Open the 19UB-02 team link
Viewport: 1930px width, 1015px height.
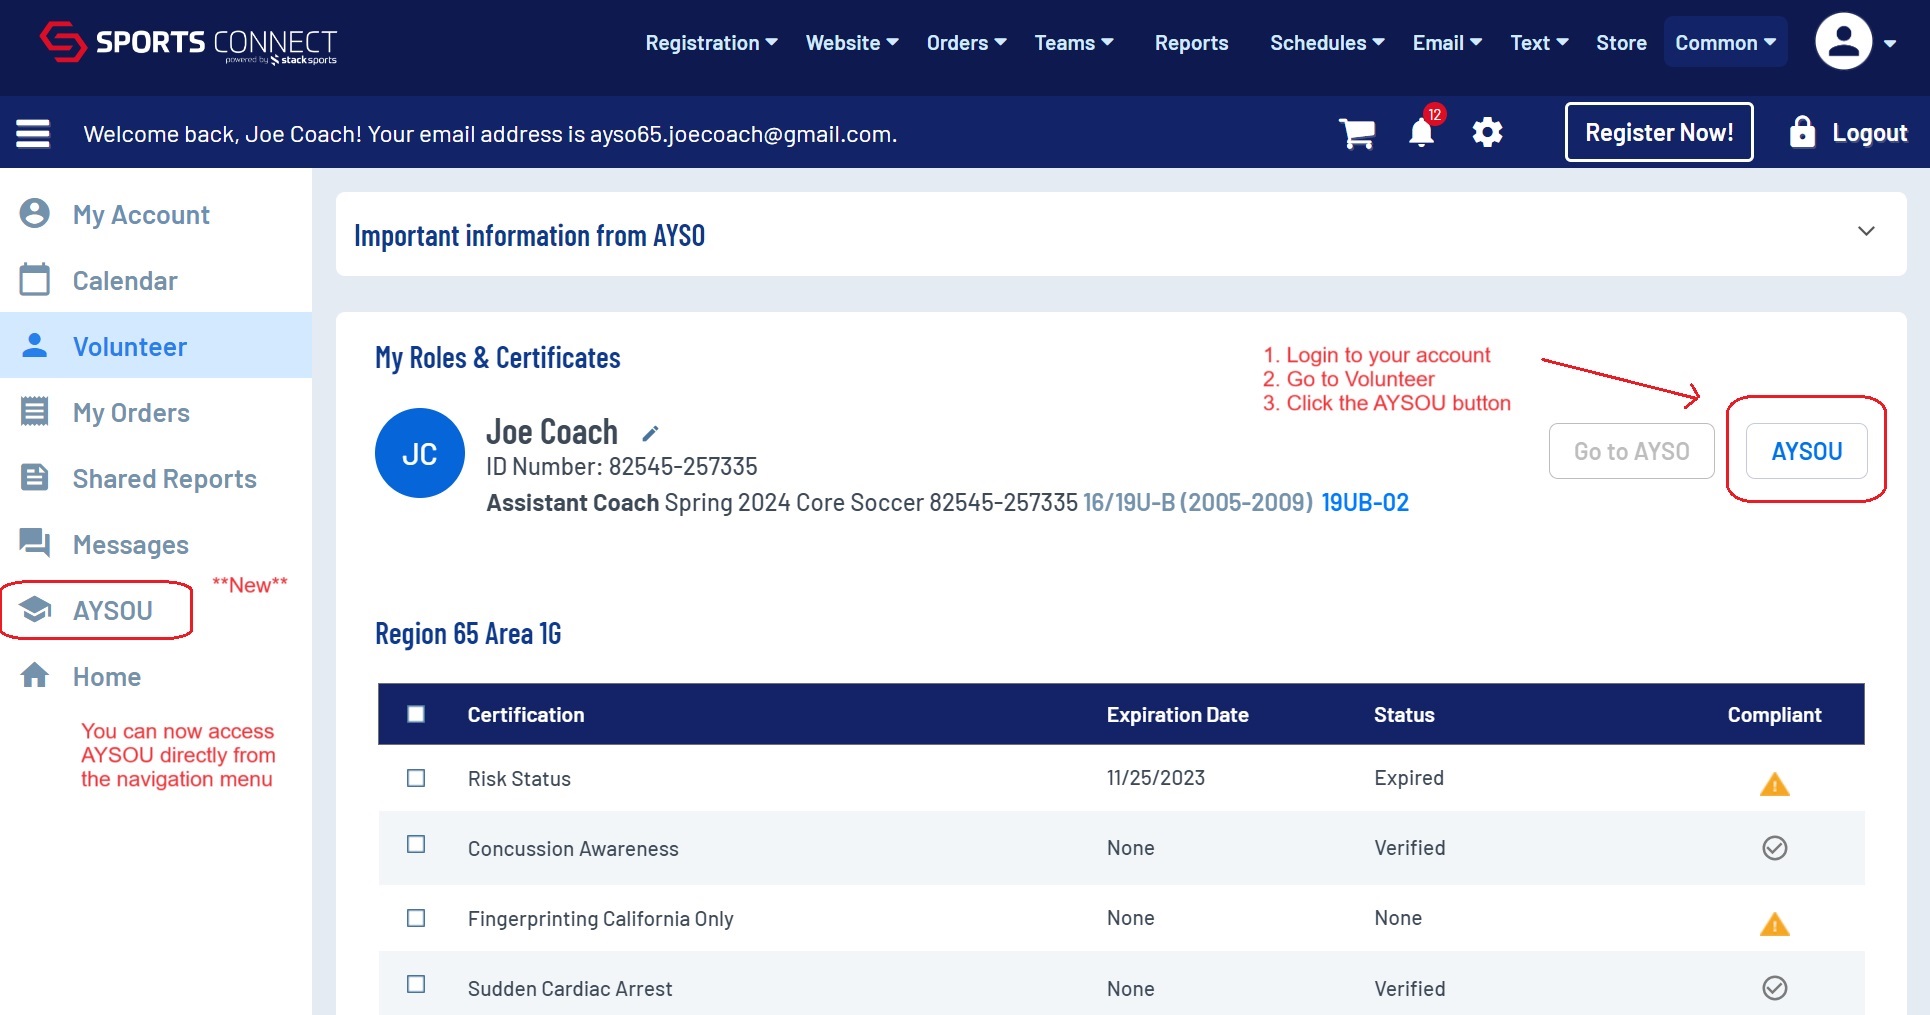click(1365, 502)
